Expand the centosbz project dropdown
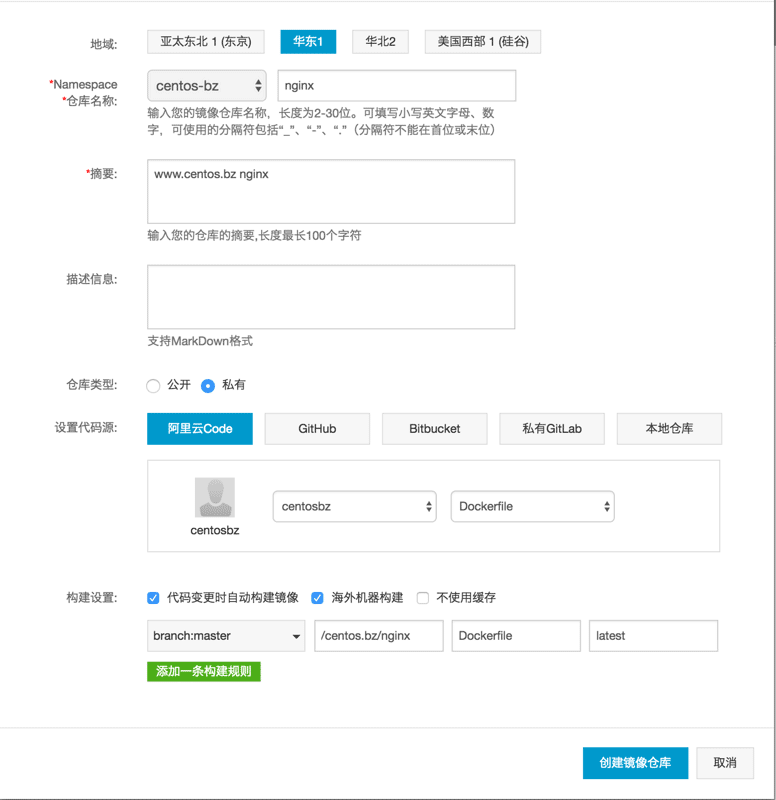 pyautogui.click(x=354, y=506)
